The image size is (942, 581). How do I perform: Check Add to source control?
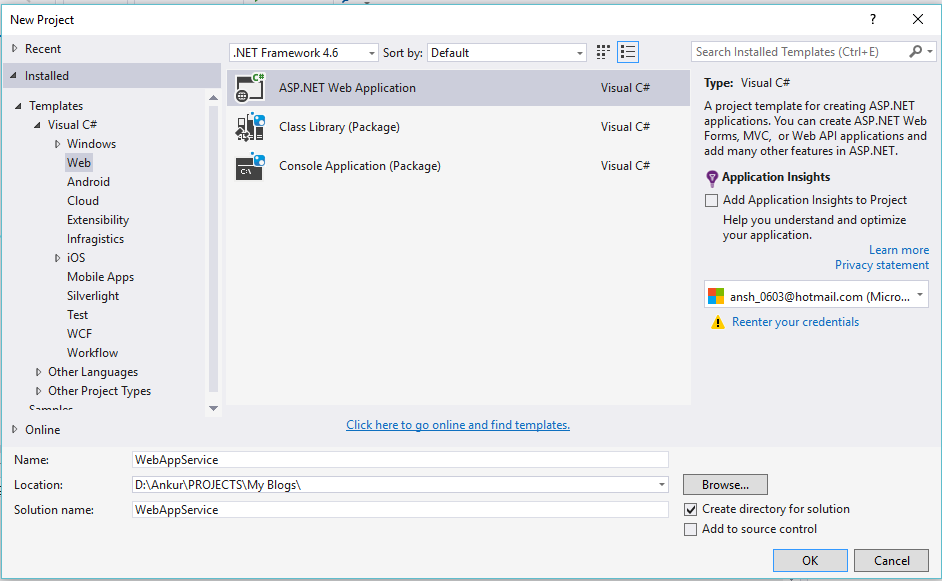[x=691, y=530]
